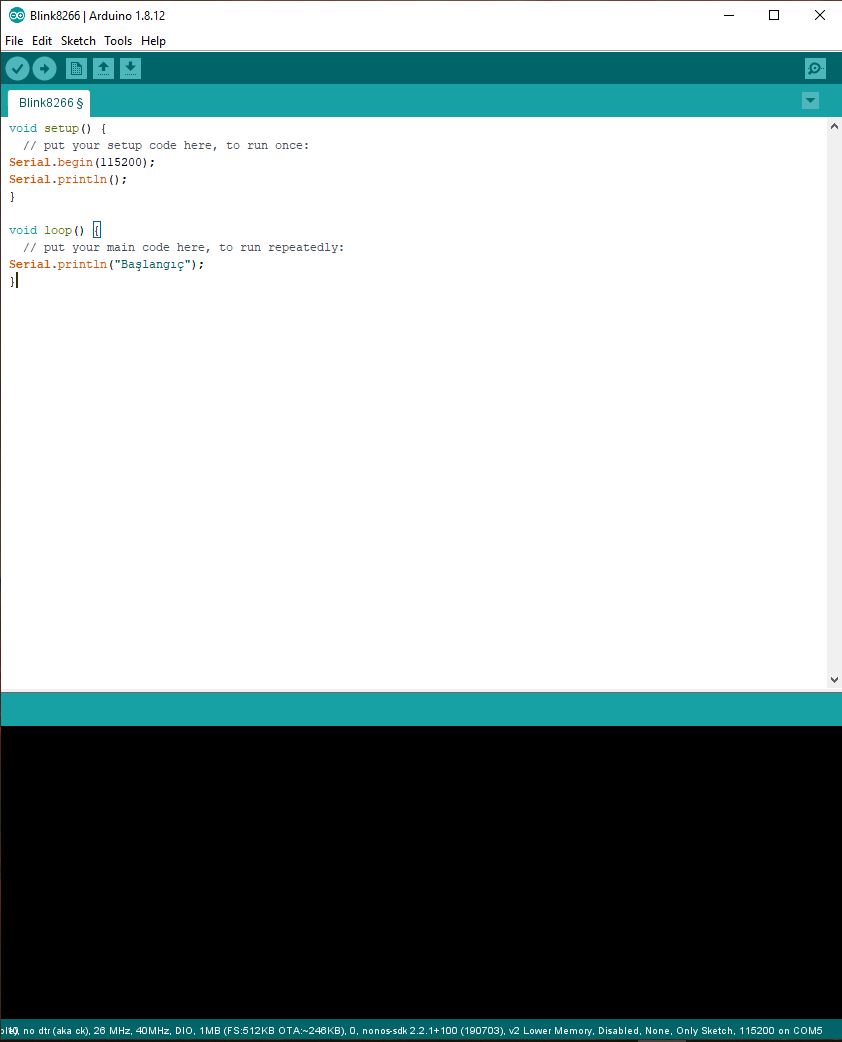Click on the 'void setup() {' line

[x=58, y=128]
